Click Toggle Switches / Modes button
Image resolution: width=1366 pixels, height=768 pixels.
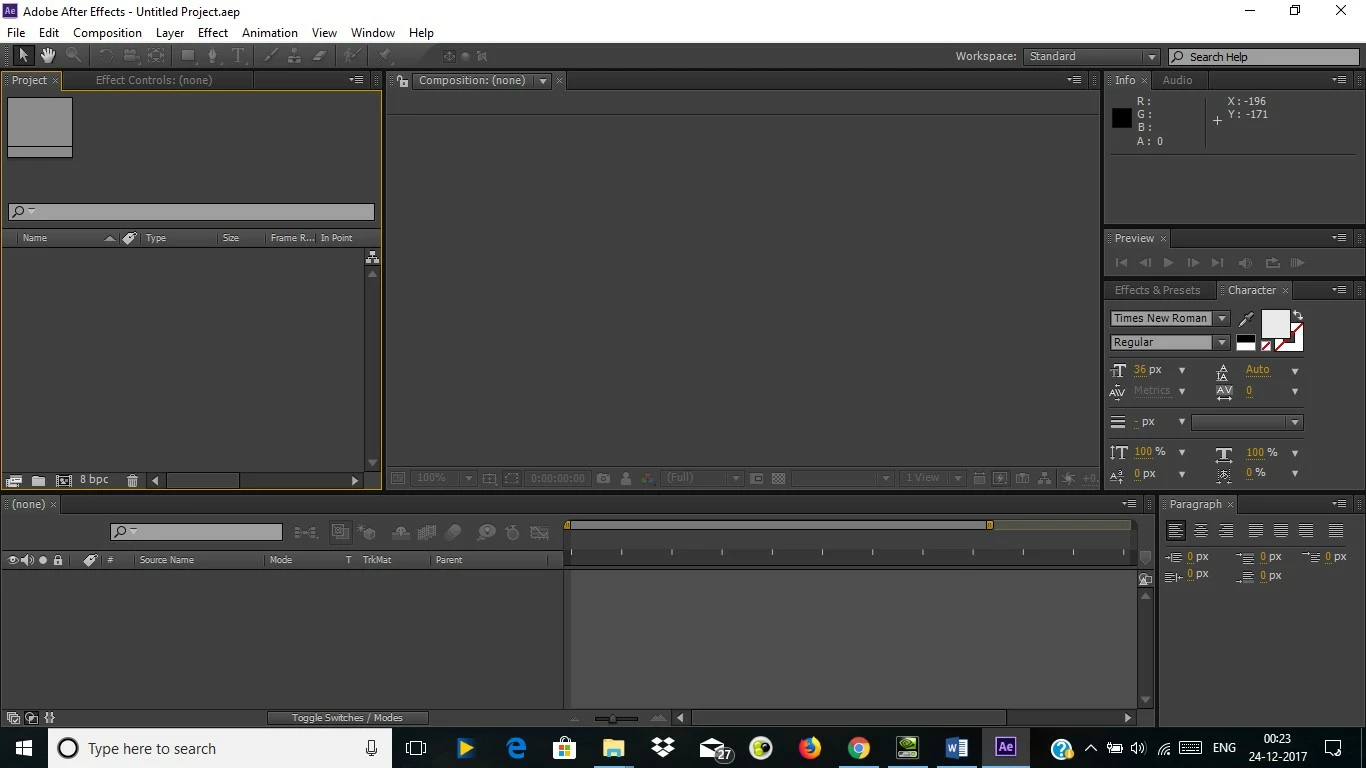[x=347, y=718]
